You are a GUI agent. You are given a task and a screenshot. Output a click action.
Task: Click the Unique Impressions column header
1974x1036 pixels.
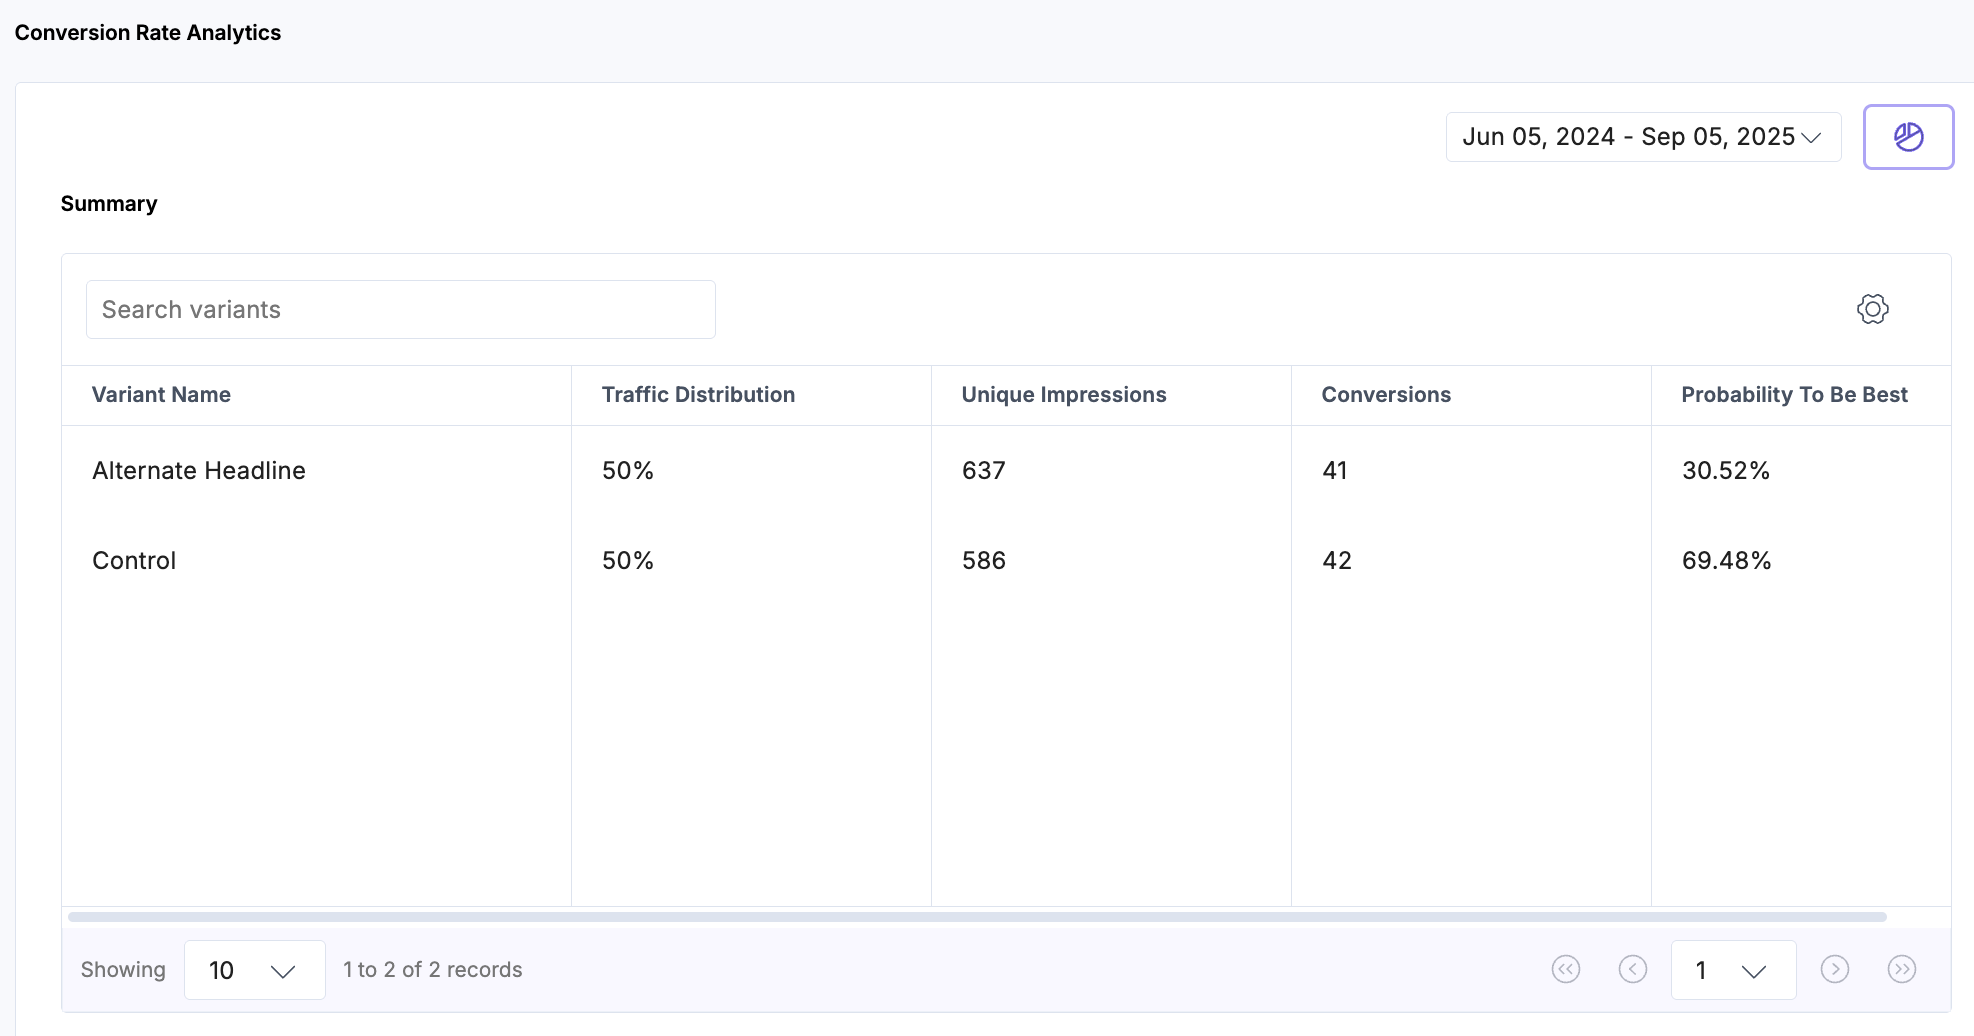(x=1063, y=395)
